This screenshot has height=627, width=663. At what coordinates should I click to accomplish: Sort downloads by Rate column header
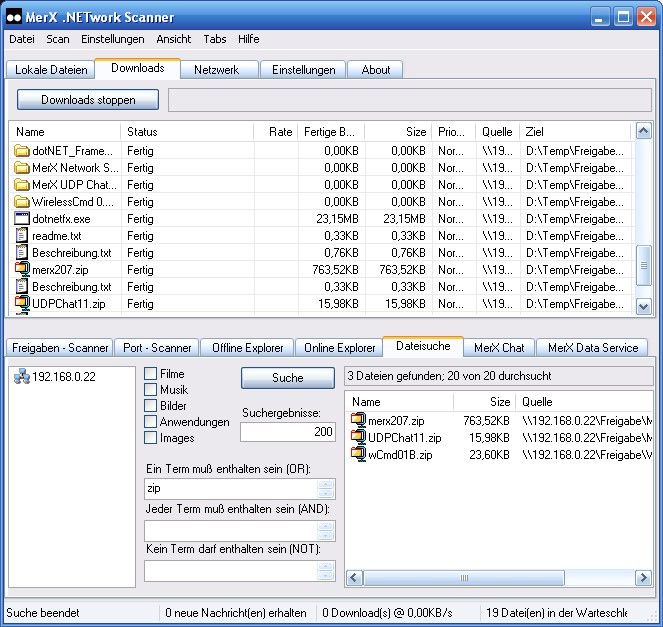click(276, 132)
